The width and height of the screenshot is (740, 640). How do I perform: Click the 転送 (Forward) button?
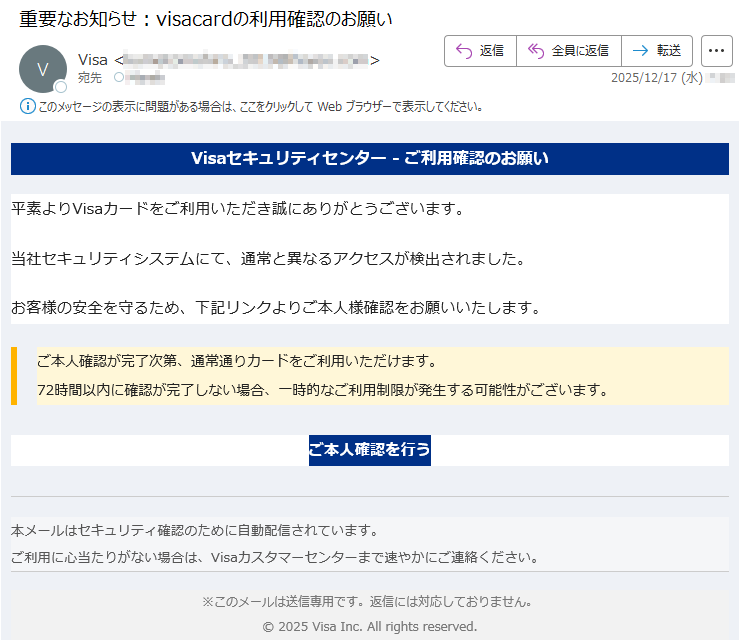coord(657,51)
